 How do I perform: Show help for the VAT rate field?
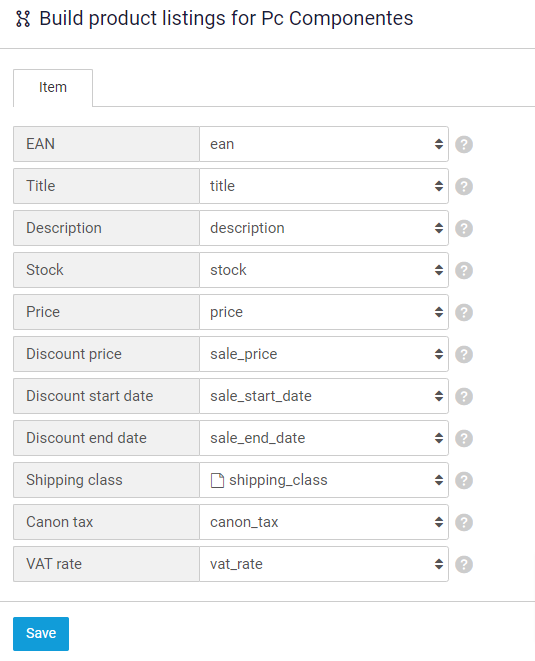pyautogui.click(x=464, y=564)
